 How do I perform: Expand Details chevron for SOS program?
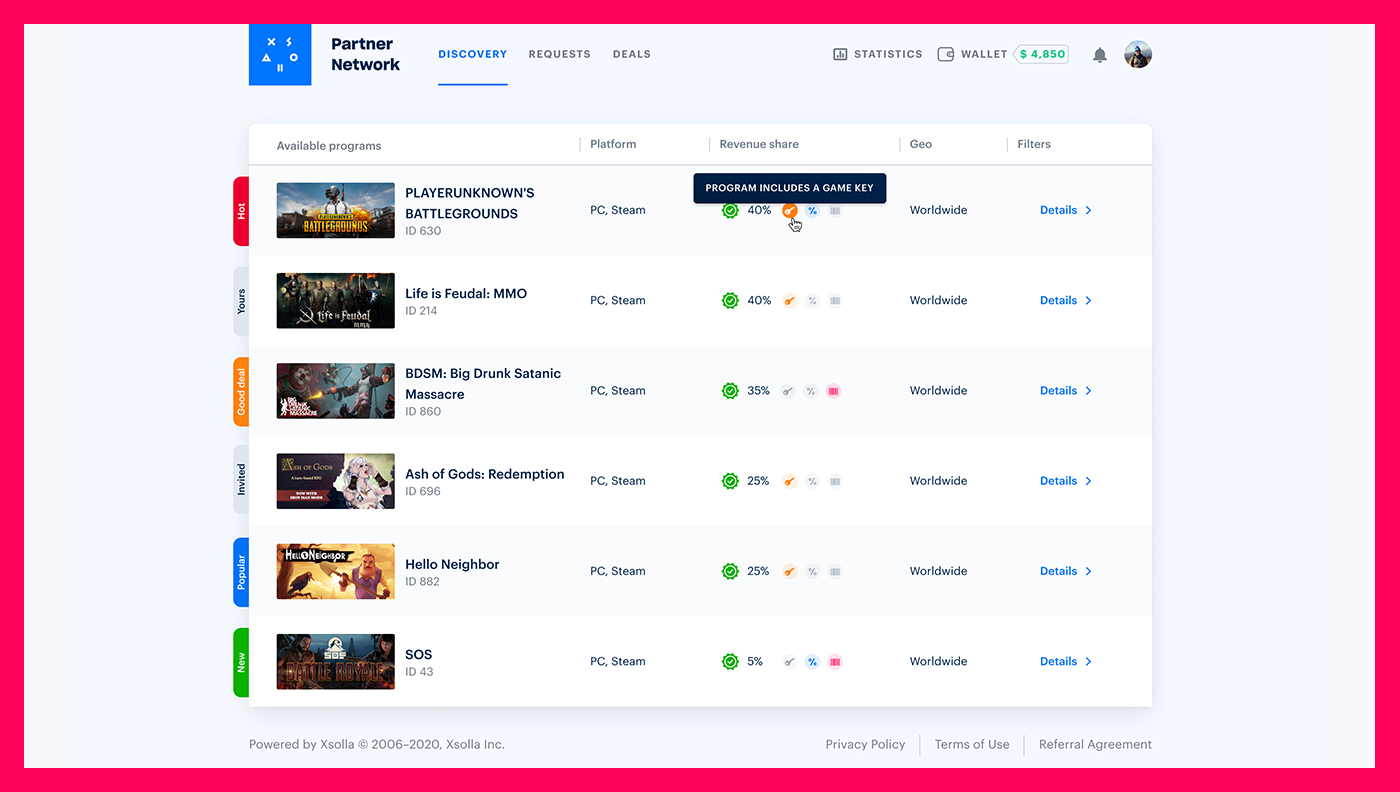pyautogui.click(x=1088, y=662)
